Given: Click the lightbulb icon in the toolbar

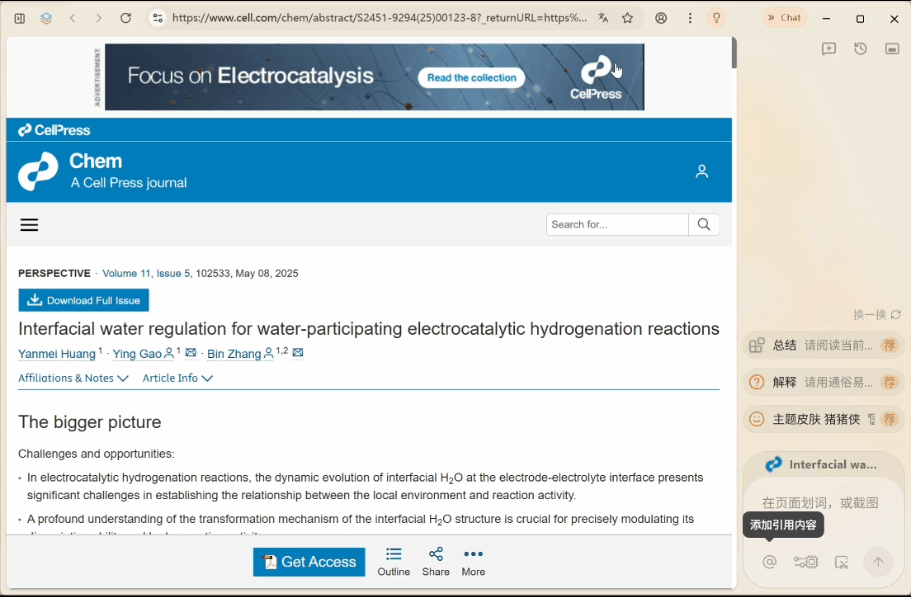Looking at the screenshot, I should point(716,18).
